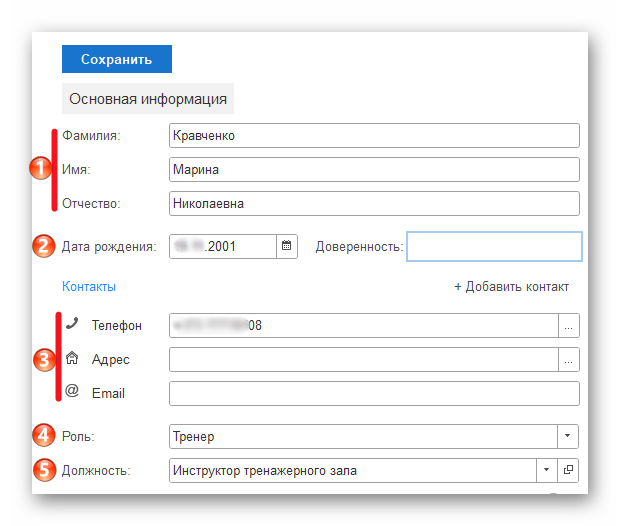Click into the Доверенность input field
The image size is (620, 526).
(x=494, y=246)
